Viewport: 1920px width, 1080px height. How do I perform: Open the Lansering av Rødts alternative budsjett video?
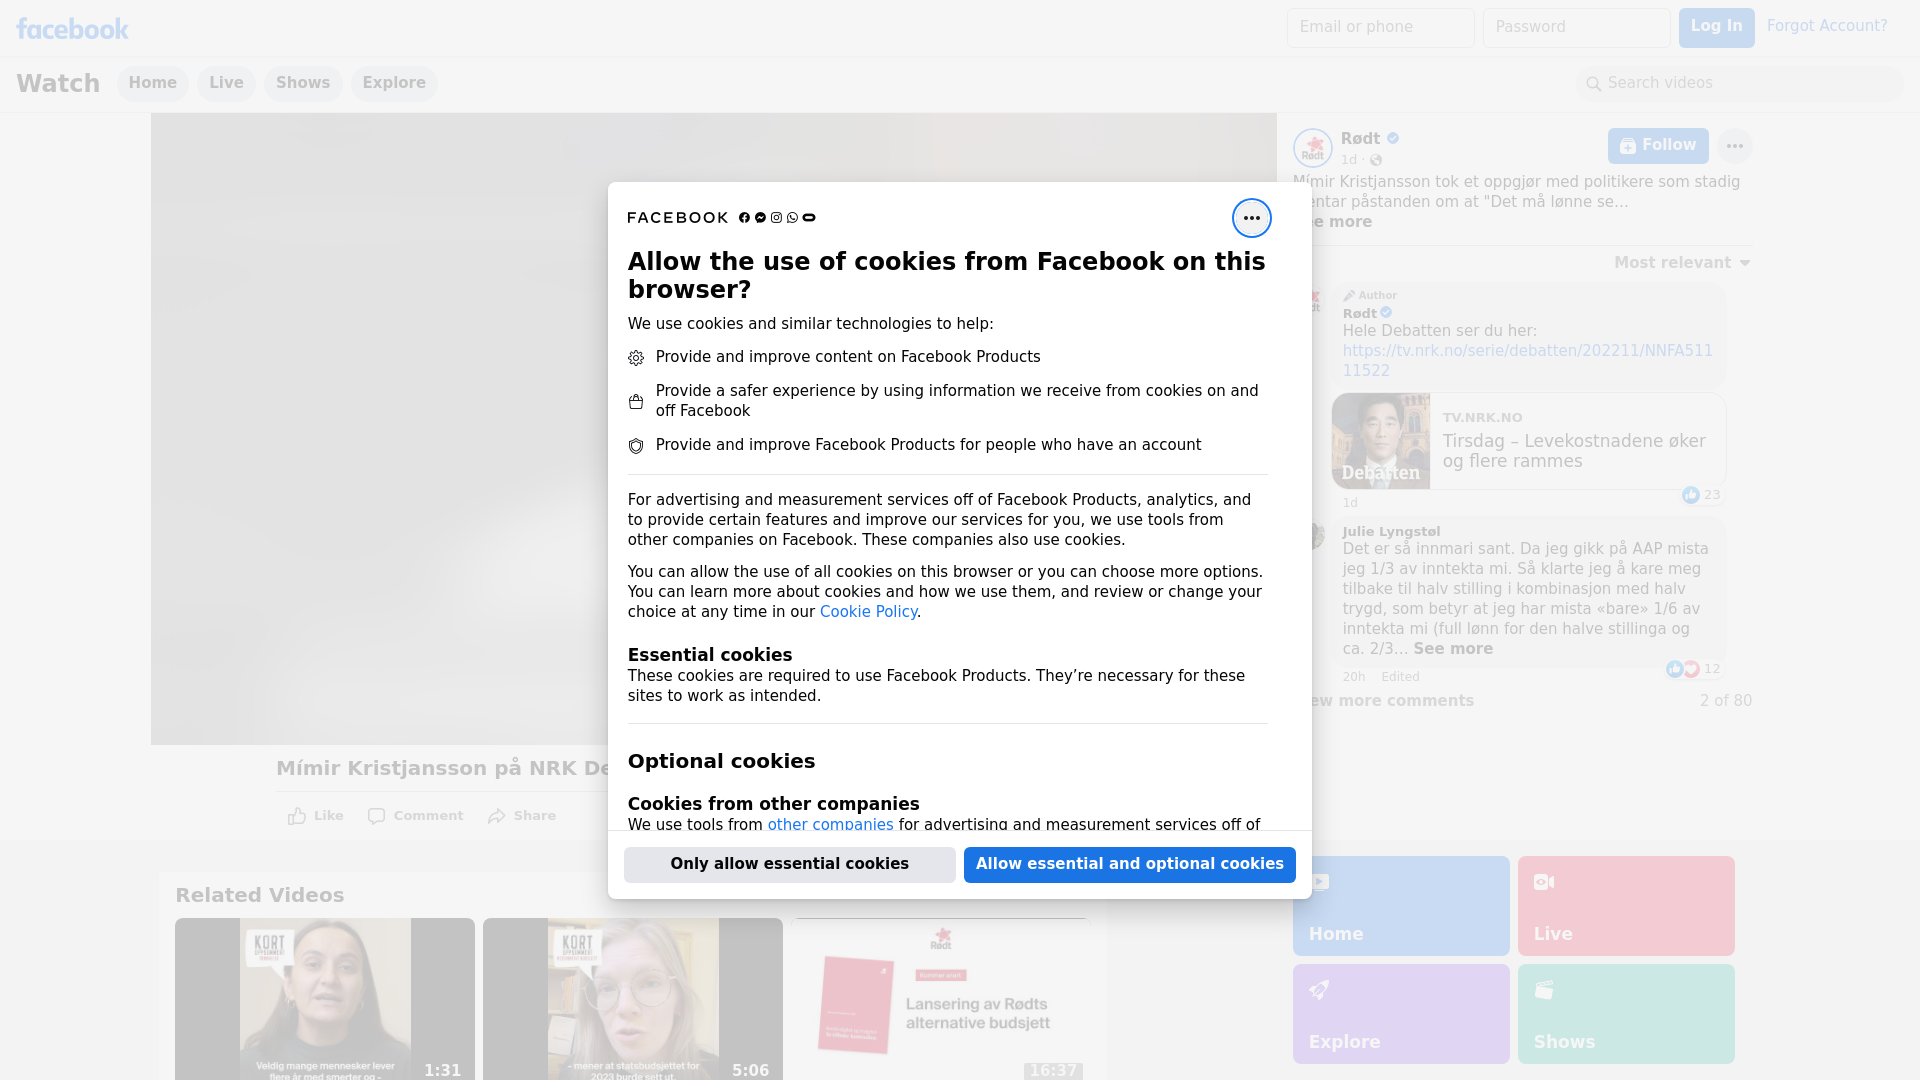pyautogui.click(x=941, y=999)
